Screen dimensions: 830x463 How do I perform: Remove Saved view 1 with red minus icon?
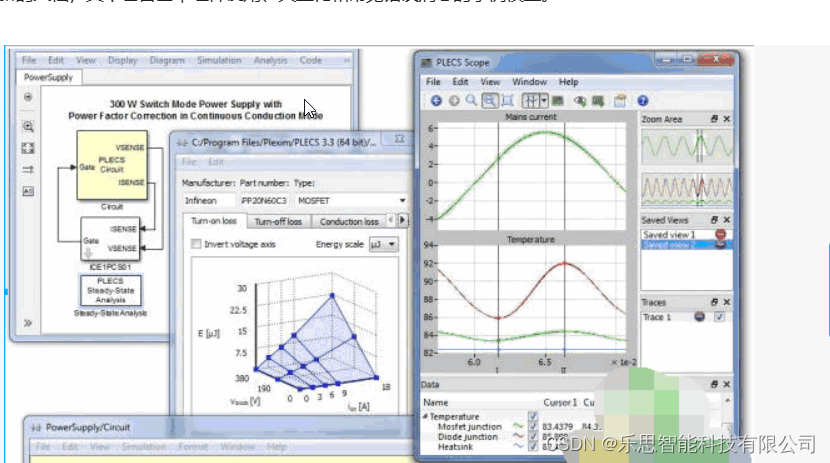[720, 234]
